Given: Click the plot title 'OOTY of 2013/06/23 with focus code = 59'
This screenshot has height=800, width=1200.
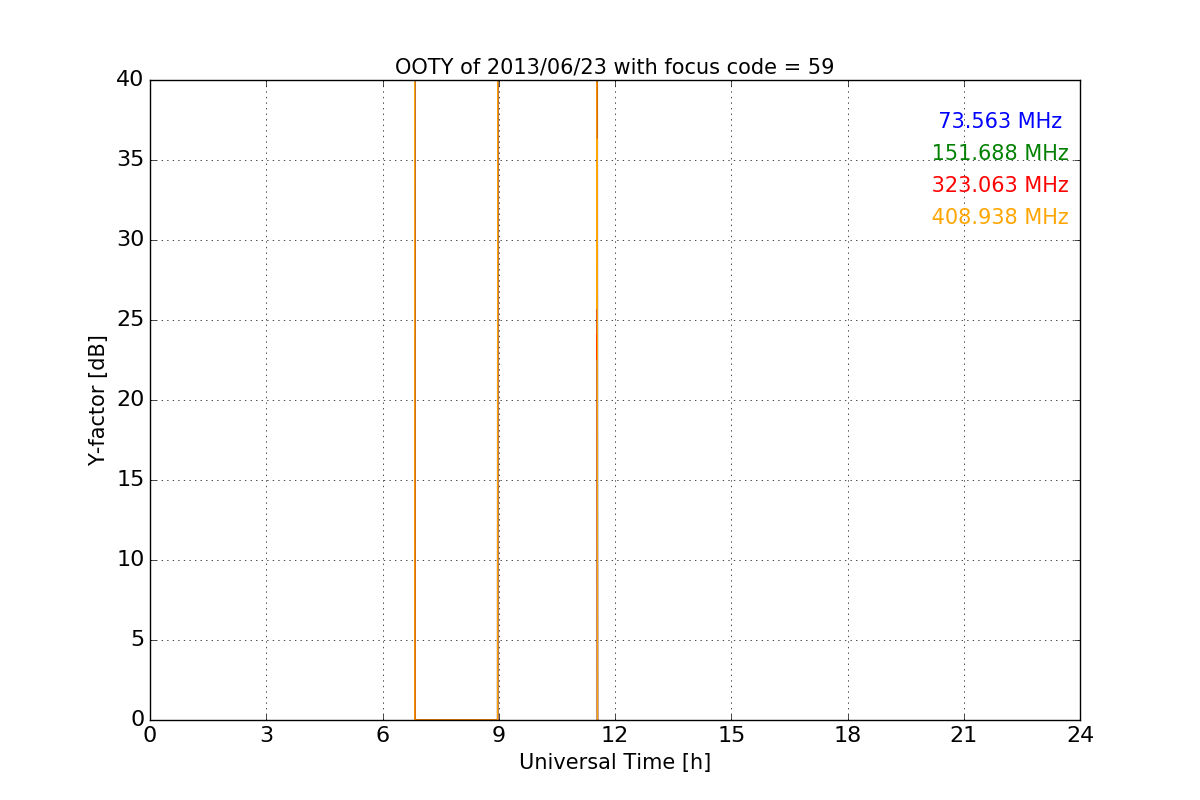Looking at the screenshot, I should (x=614, y=67).
